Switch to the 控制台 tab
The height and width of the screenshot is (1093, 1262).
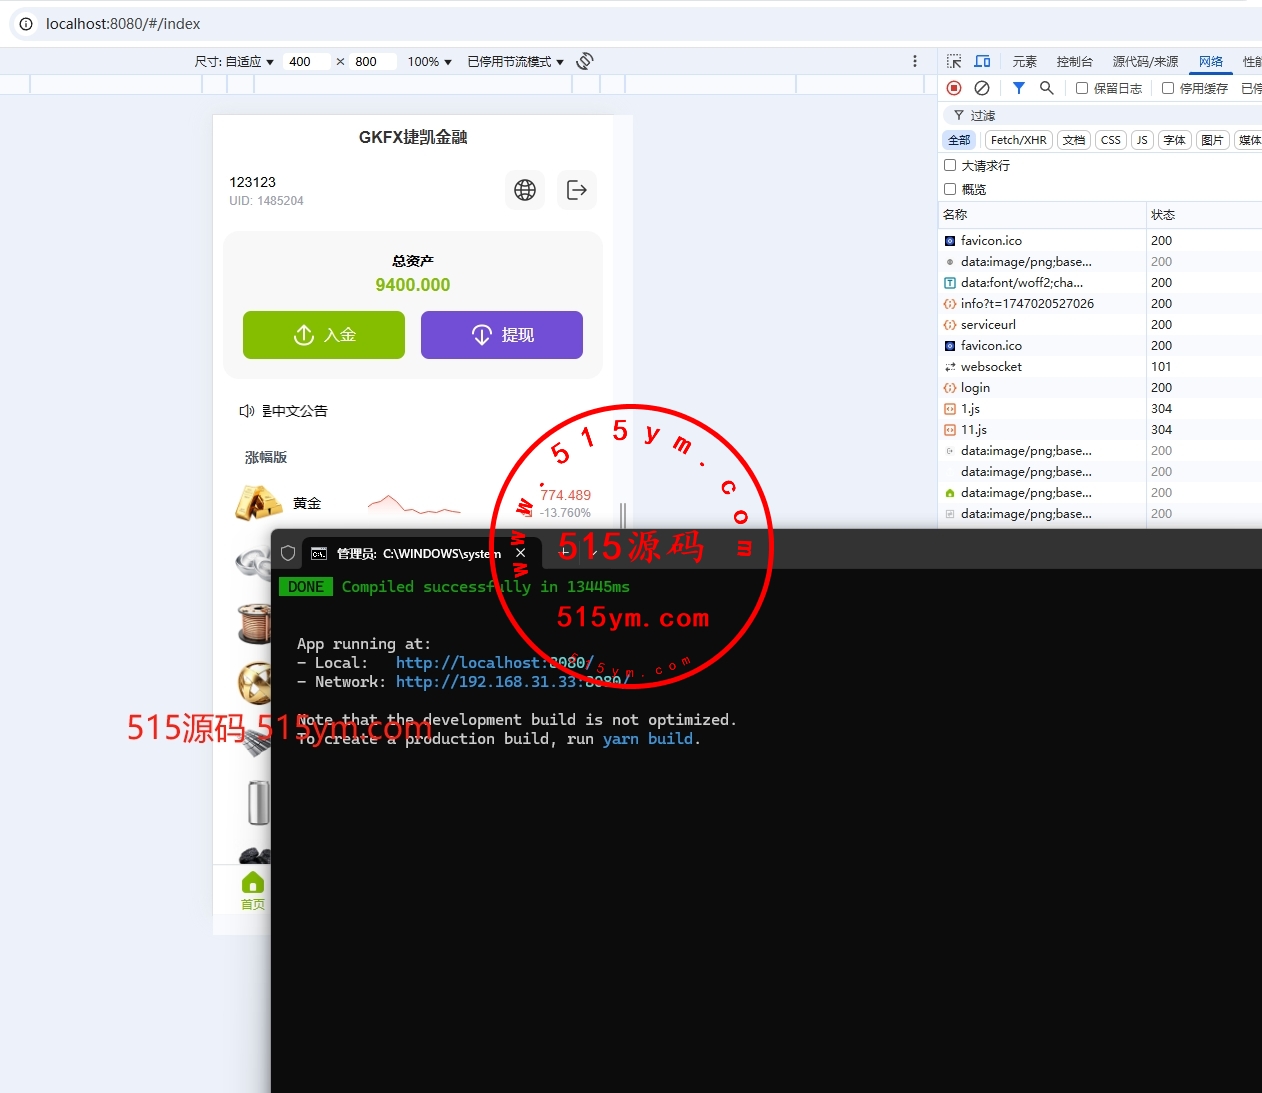tap(1074, 61)
